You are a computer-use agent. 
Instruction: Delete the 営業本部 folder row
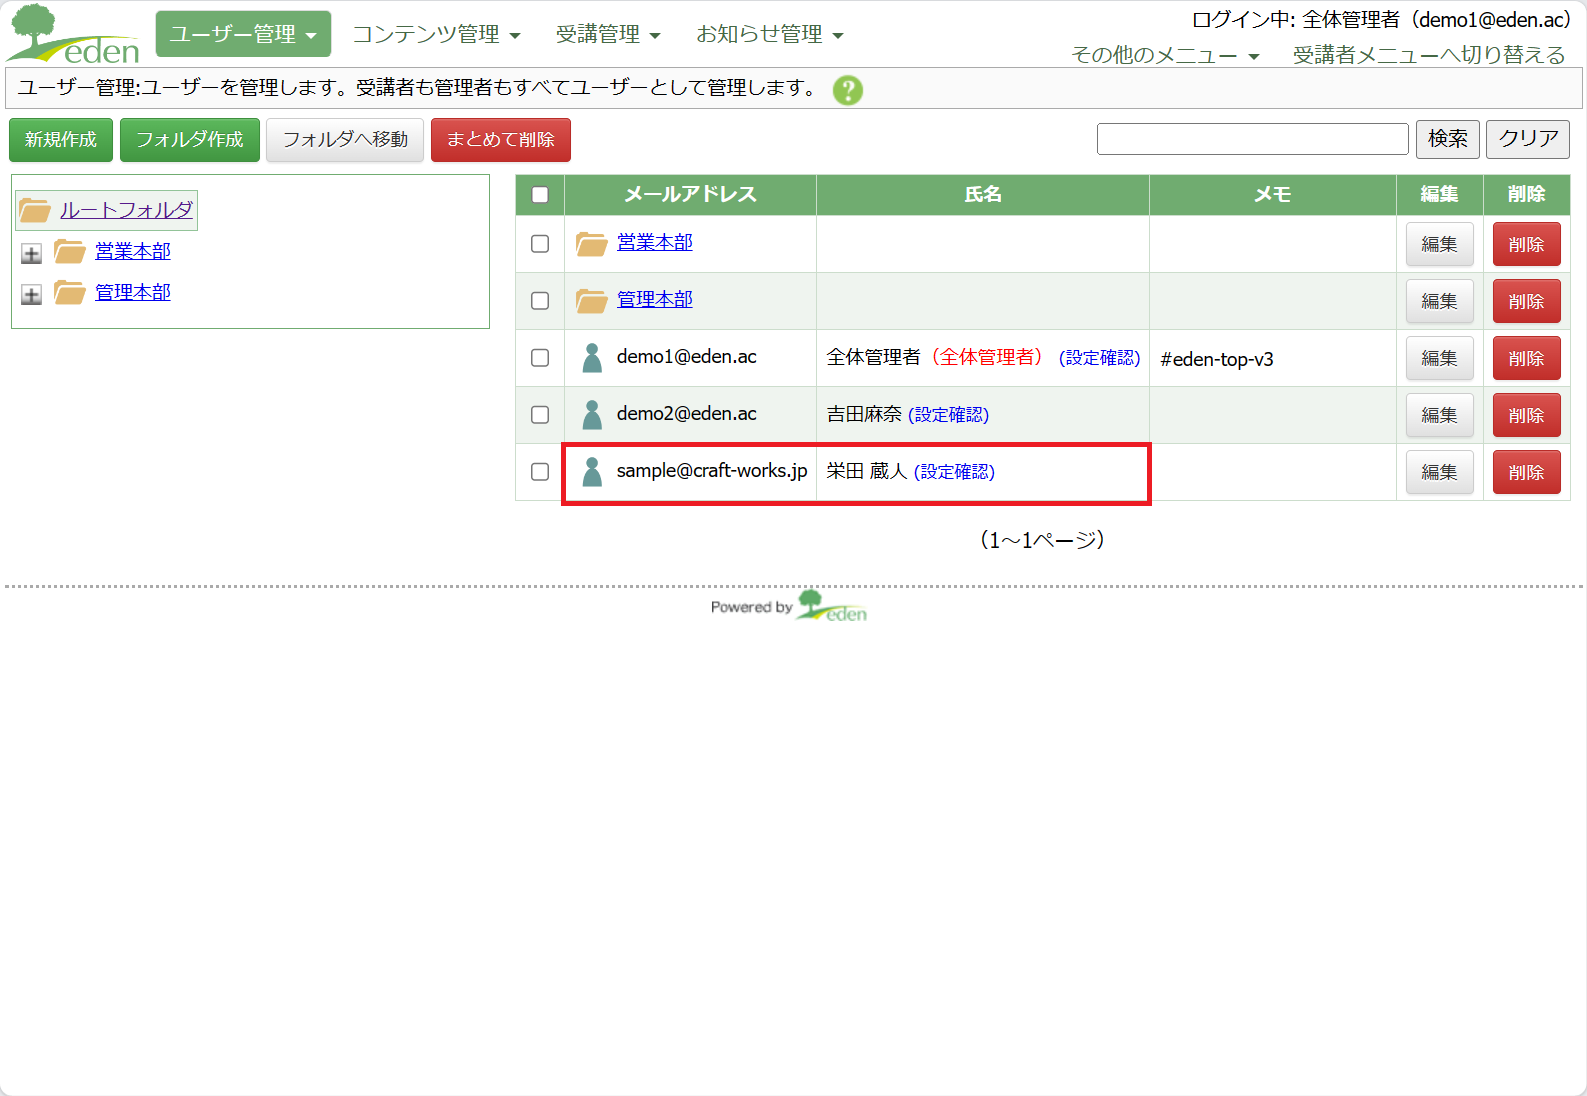[x=1526, y=244]
